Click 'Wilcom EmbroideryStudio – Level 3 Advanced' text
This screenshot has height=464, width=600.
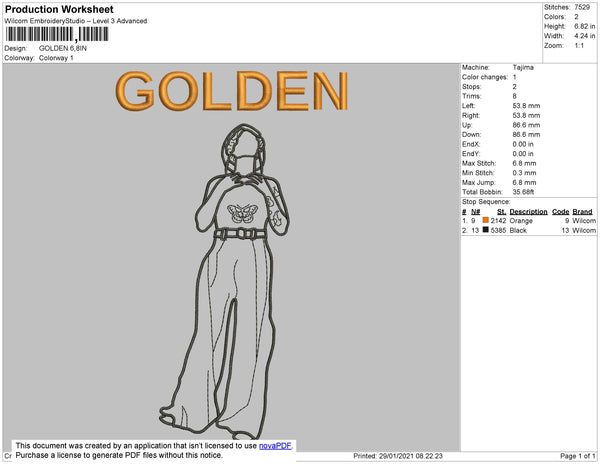click(x=76, y=21)
